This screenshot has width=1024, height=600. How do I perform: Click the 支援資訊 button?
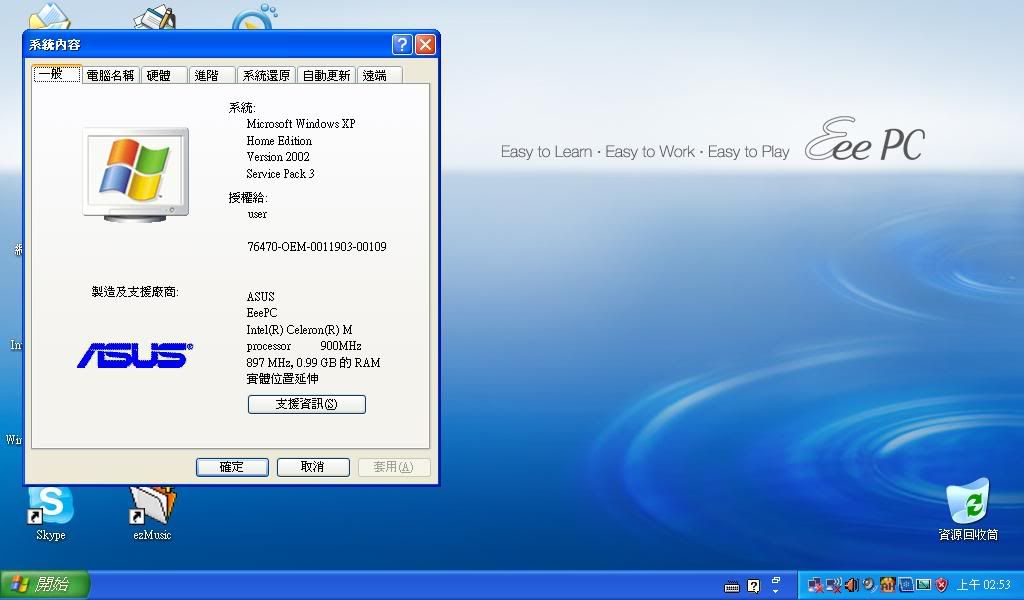306,405
